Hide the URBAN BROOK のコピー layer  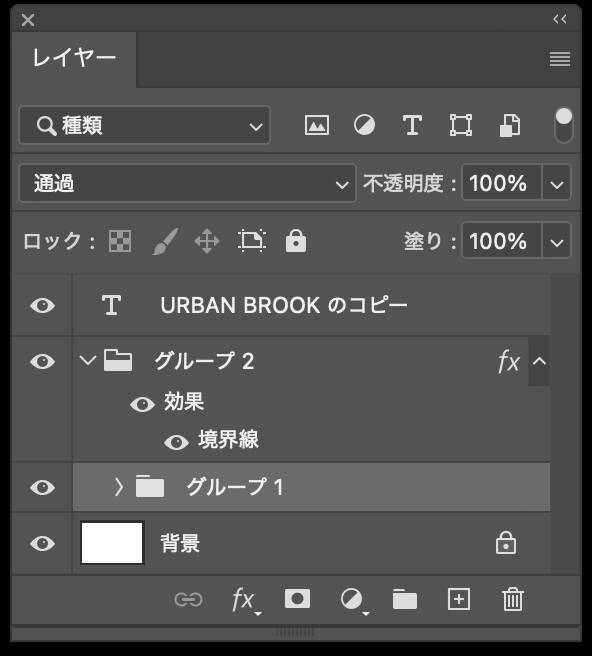pyautogui.click(x=43, y=306)
